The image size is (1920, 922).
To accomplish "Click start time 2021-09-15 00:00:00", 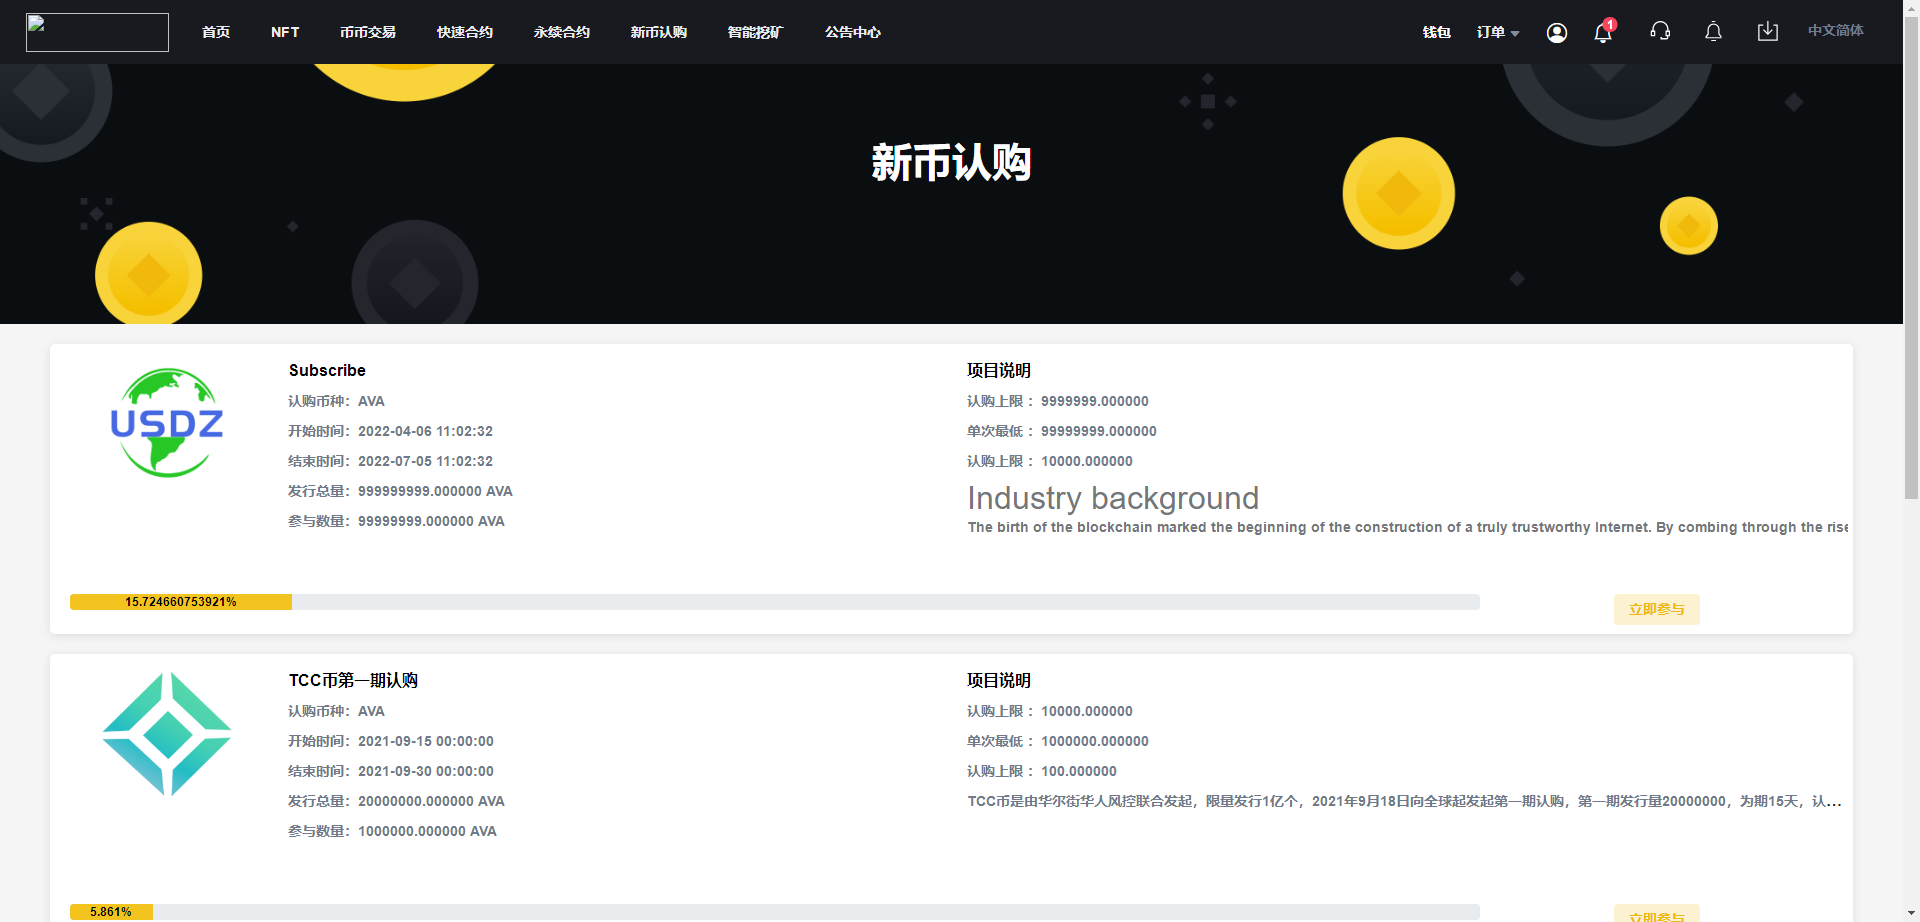I will point(426,742).
